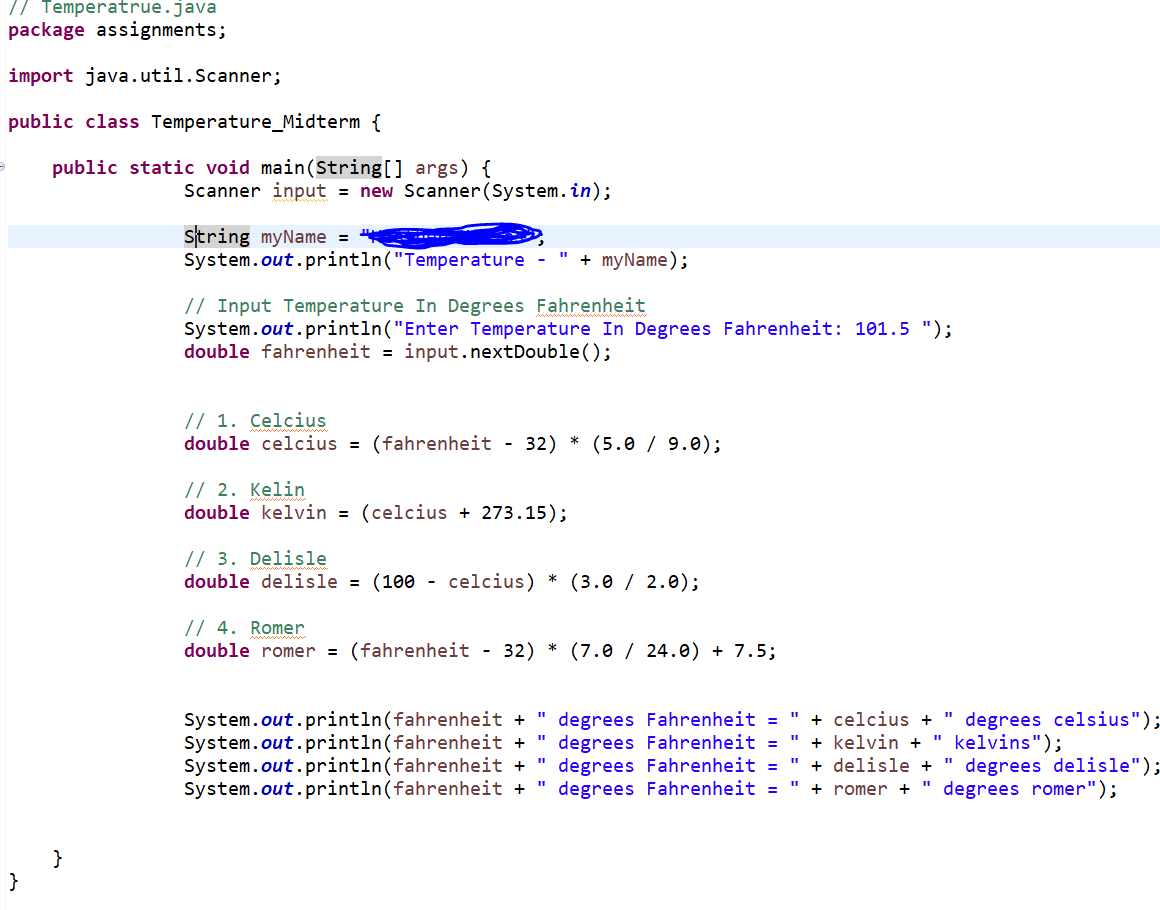Click the misspelled Kelin comment word
Viewport: 1160px width, 910px height.
coord(277,489)
